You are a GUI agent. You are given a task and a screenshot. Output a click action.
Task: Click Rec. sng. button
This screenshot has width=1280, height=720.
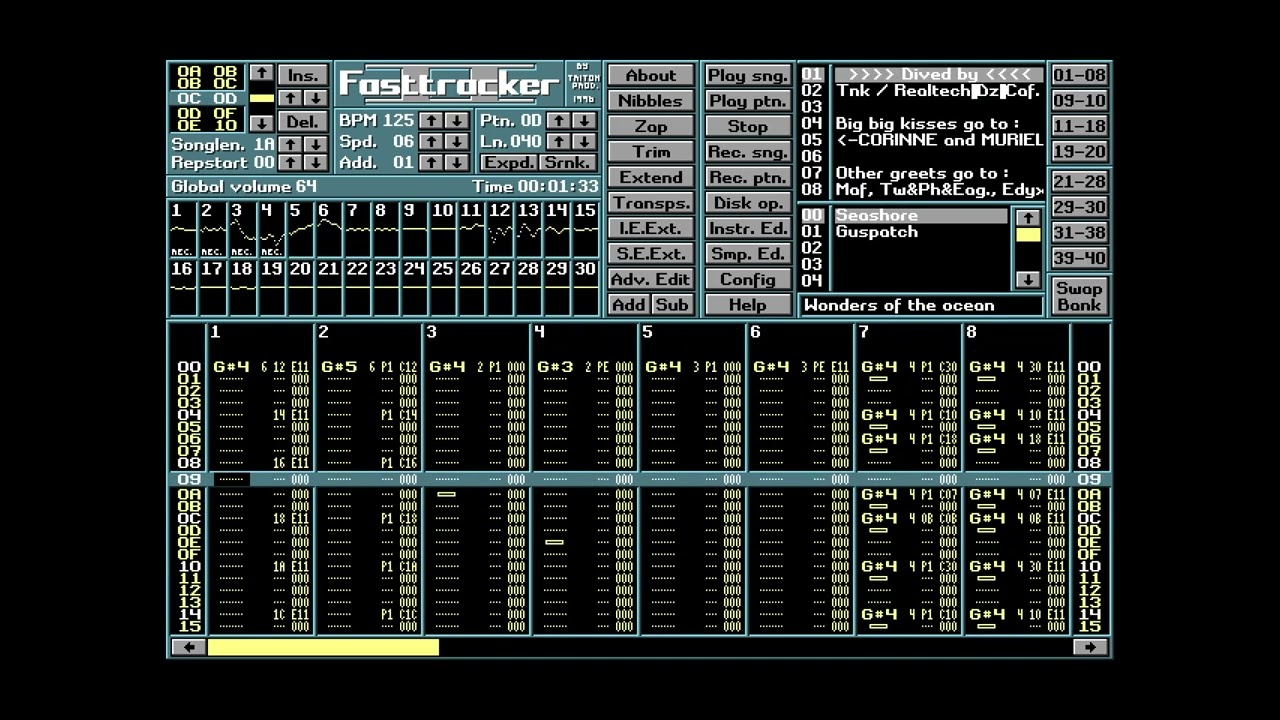748,152
